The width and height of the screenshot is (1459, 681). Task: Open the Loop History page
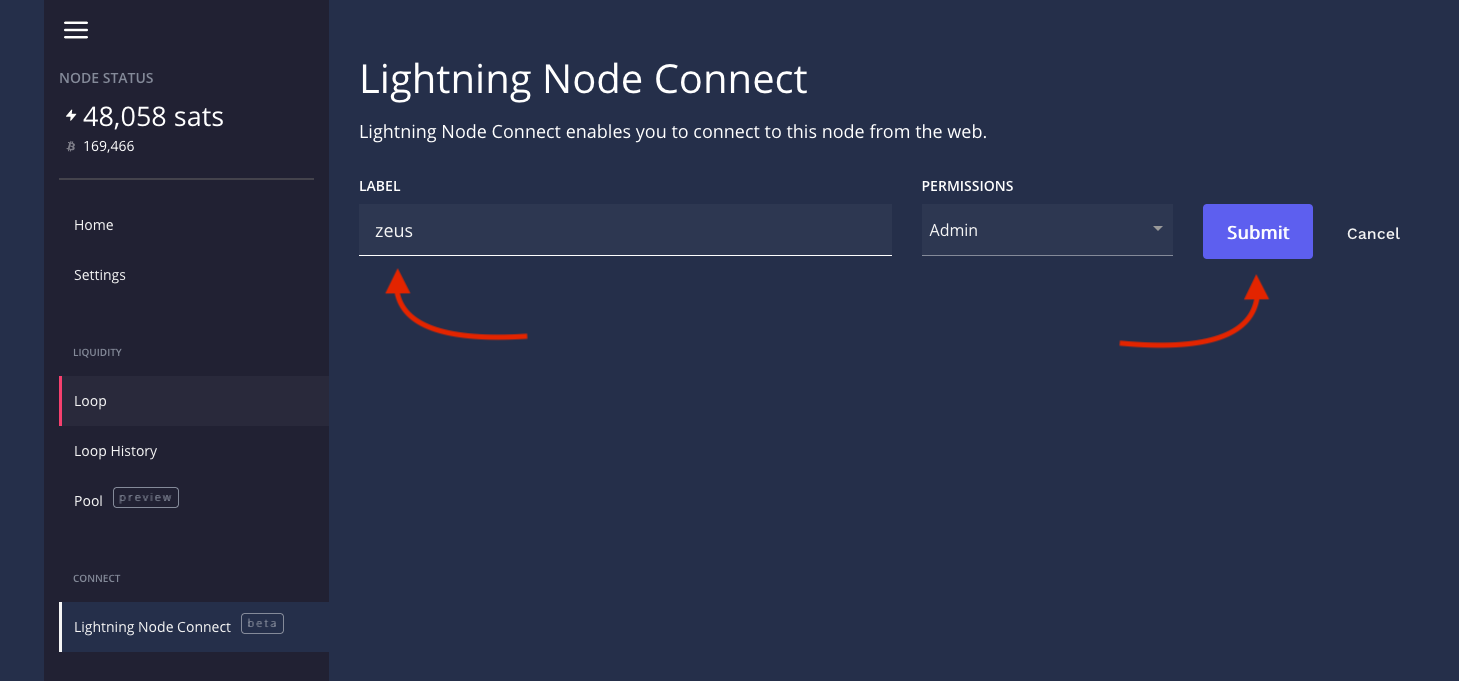(116, 451)
